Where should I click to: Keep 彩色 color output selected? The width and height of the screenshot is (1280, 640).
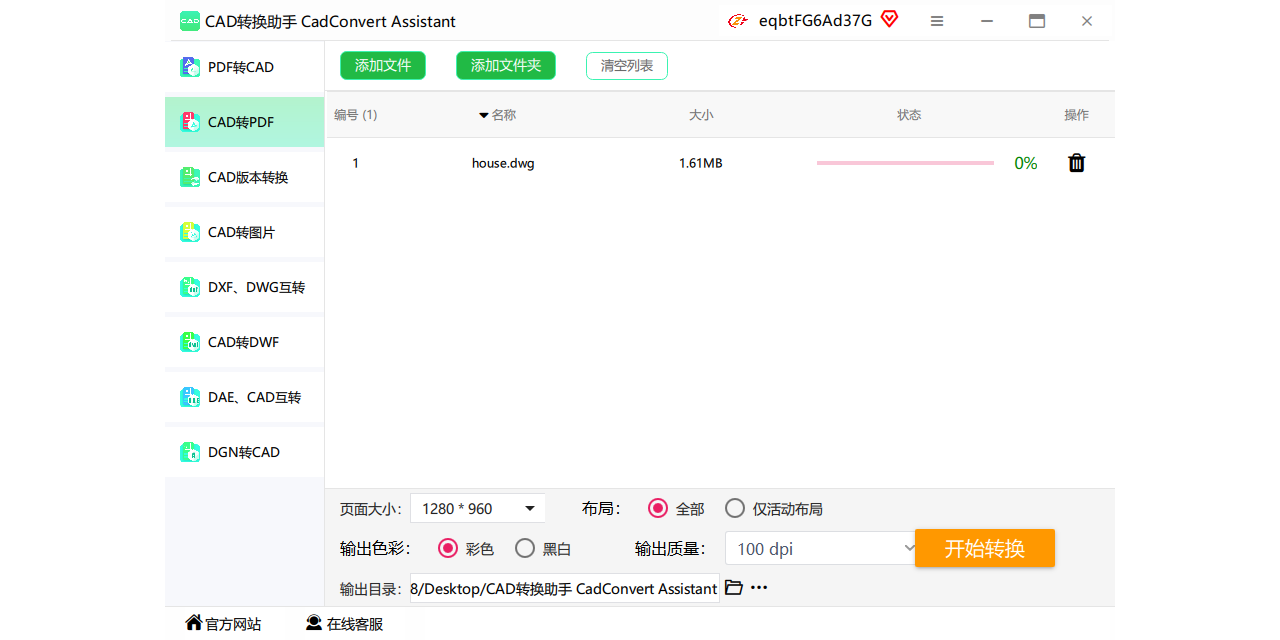click(448, 548)
